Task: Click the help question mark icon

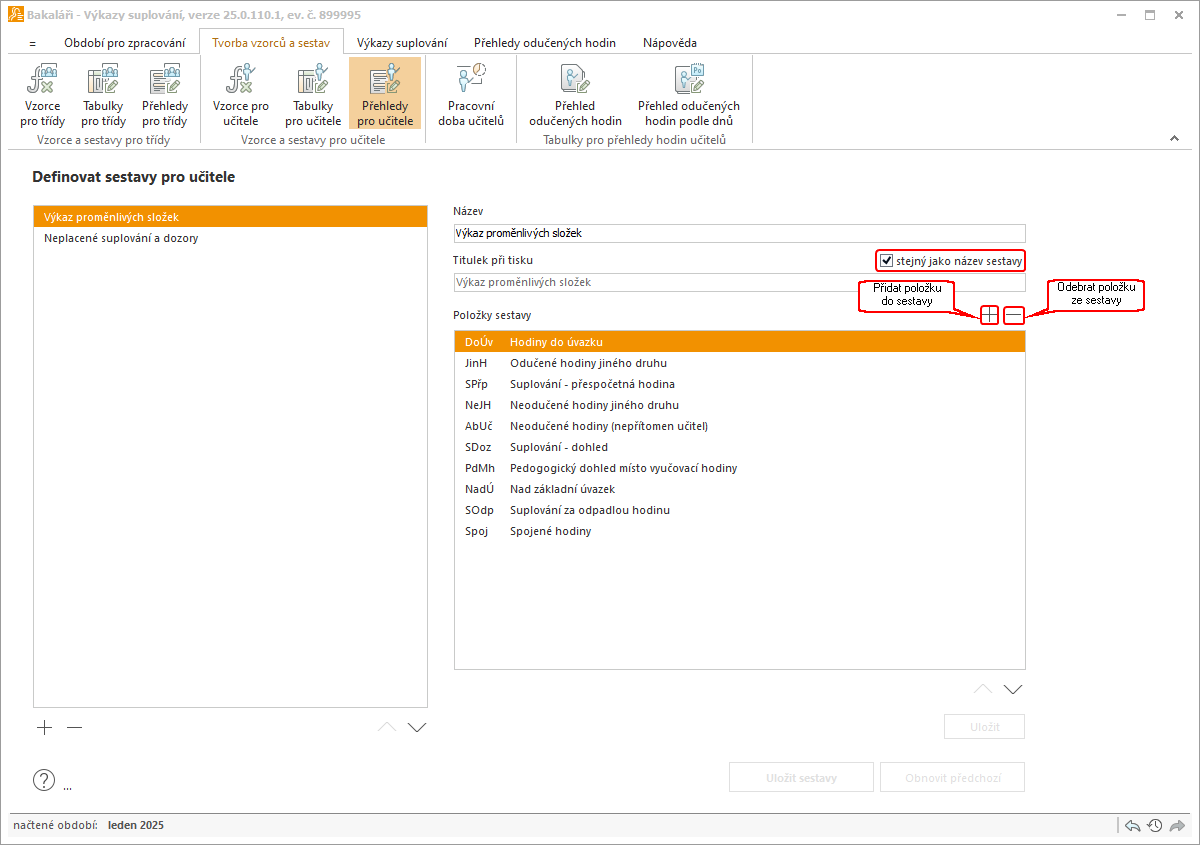Action: [44, 780]
